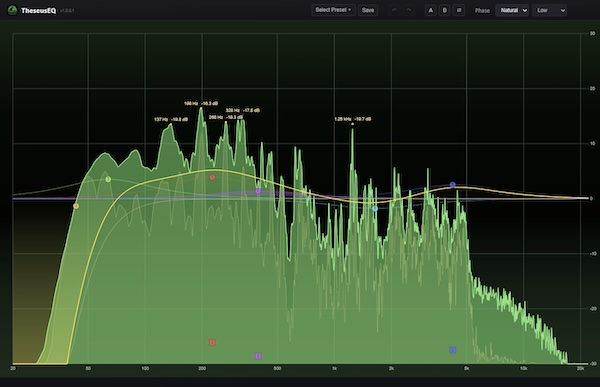Viewport: 600px width, 387px height.
Task: Click the 198 Hz peak label
Action: (201, 103)
